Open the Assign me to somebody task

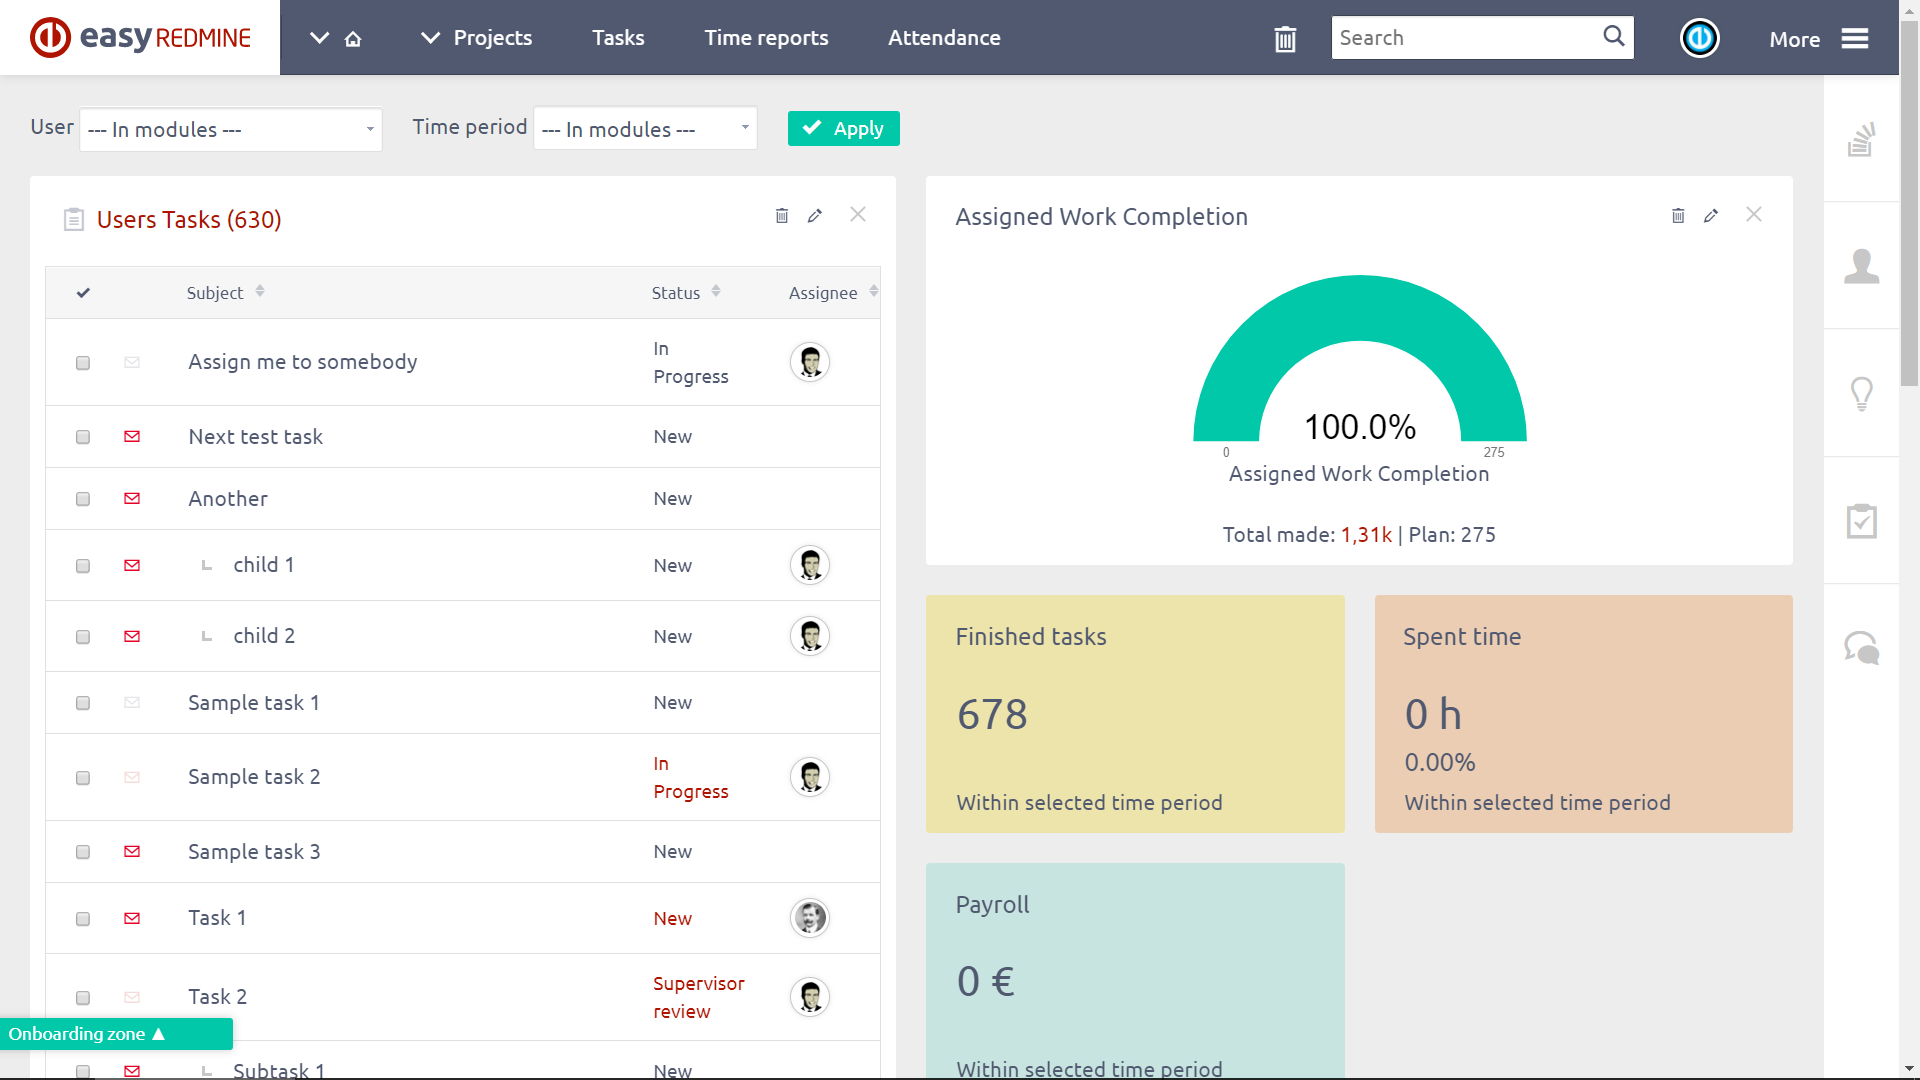302,362
